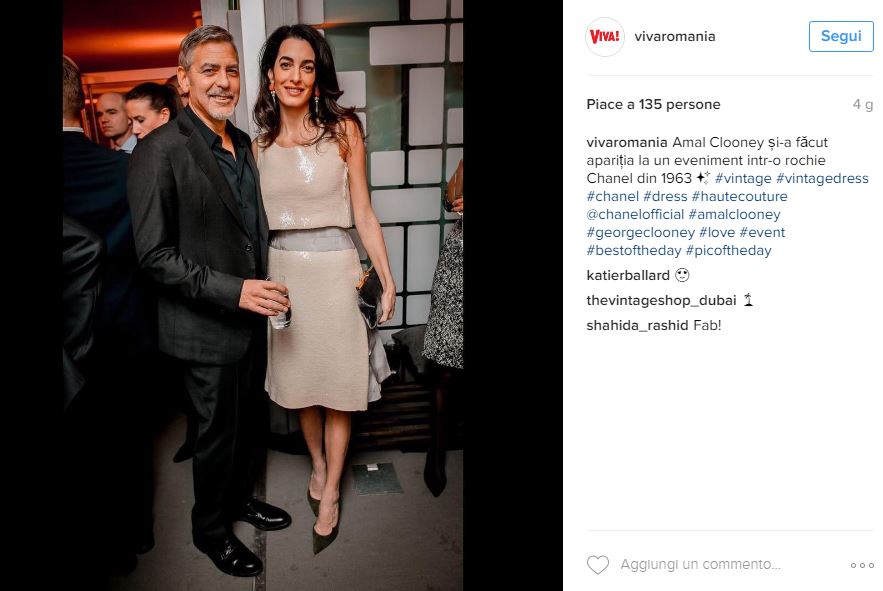View shahida_rashid's profile
The height and width of the screenshot is (591, 883).
coord(637,326)
